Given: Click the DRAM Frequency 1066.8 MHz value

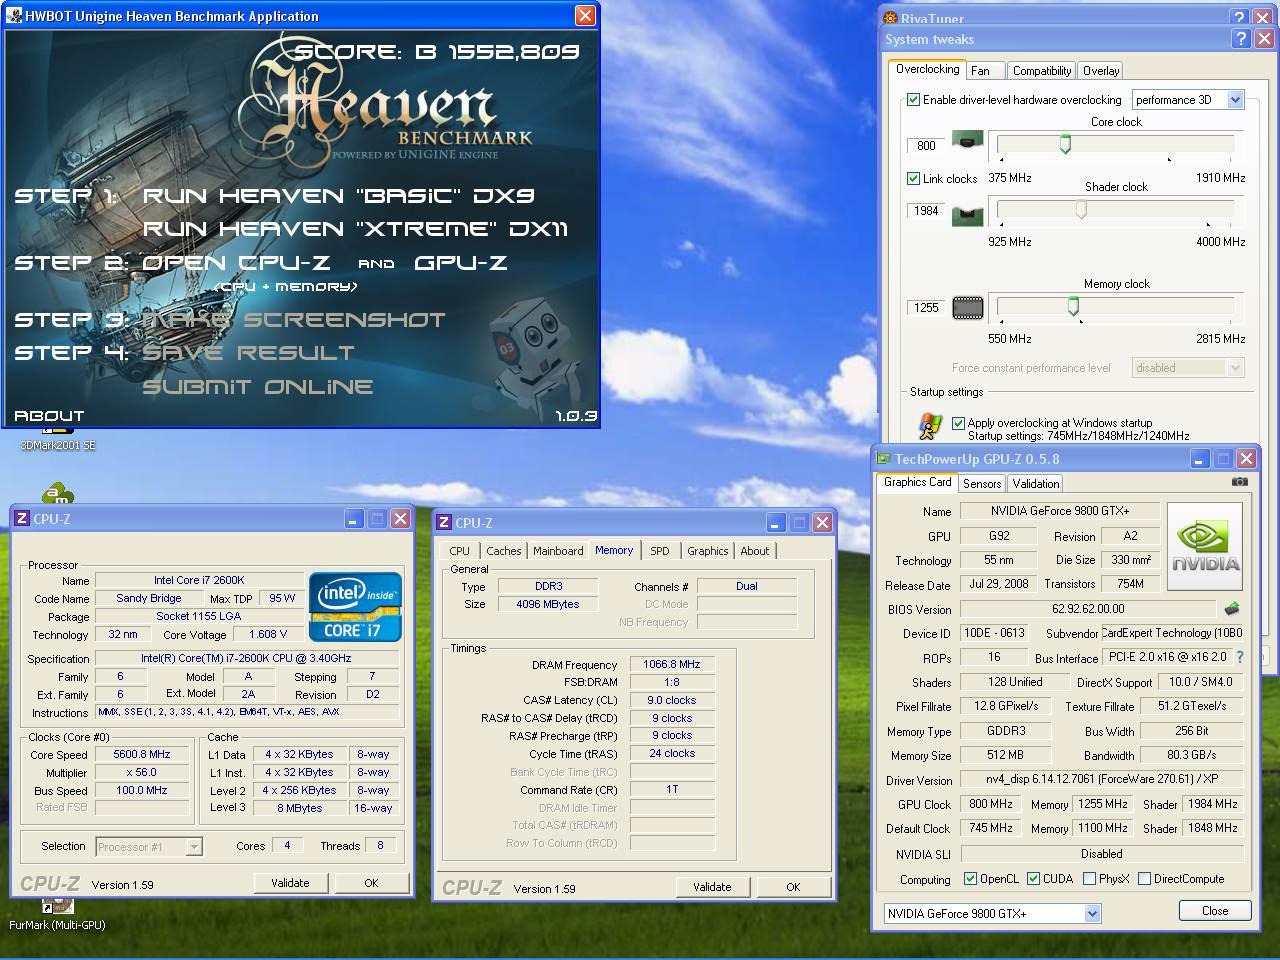Looking at the screenshot, I should (x=672, y=665).
